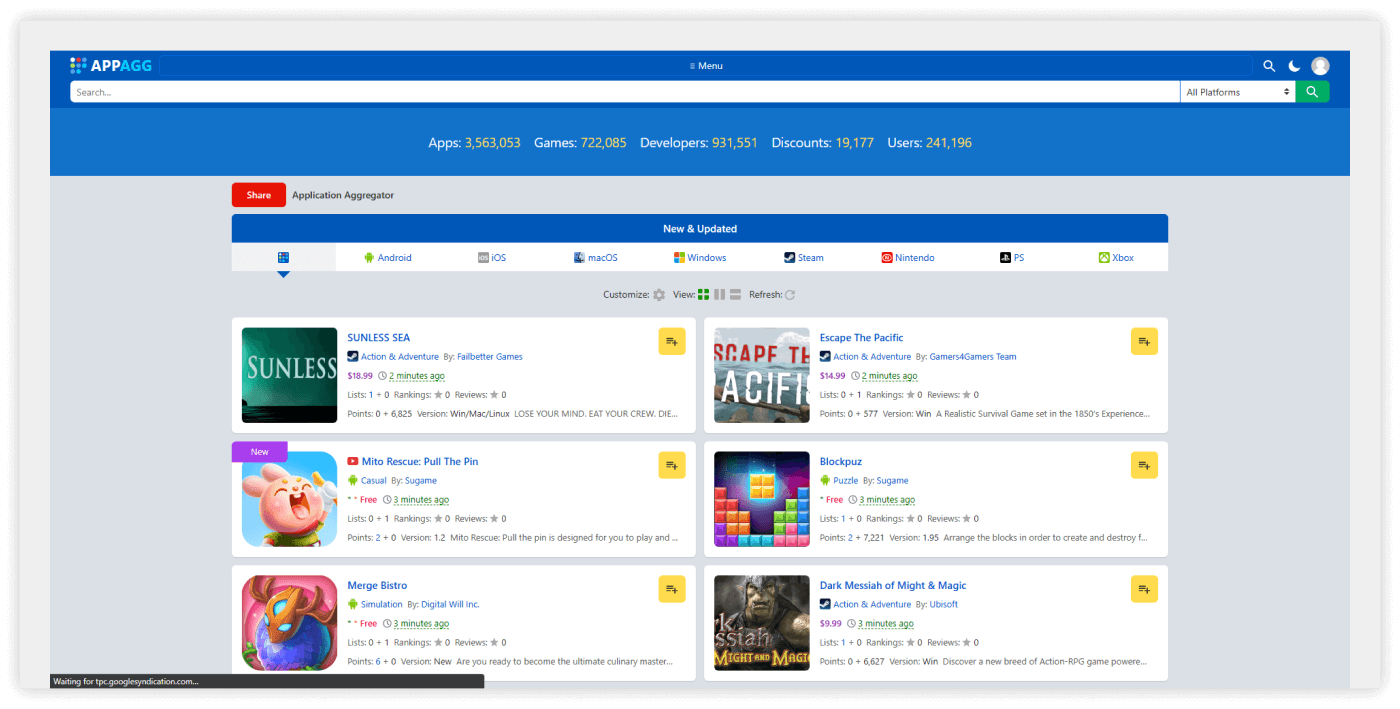Click the $18.99 price of SUNLESS SEA

point(360,376)
